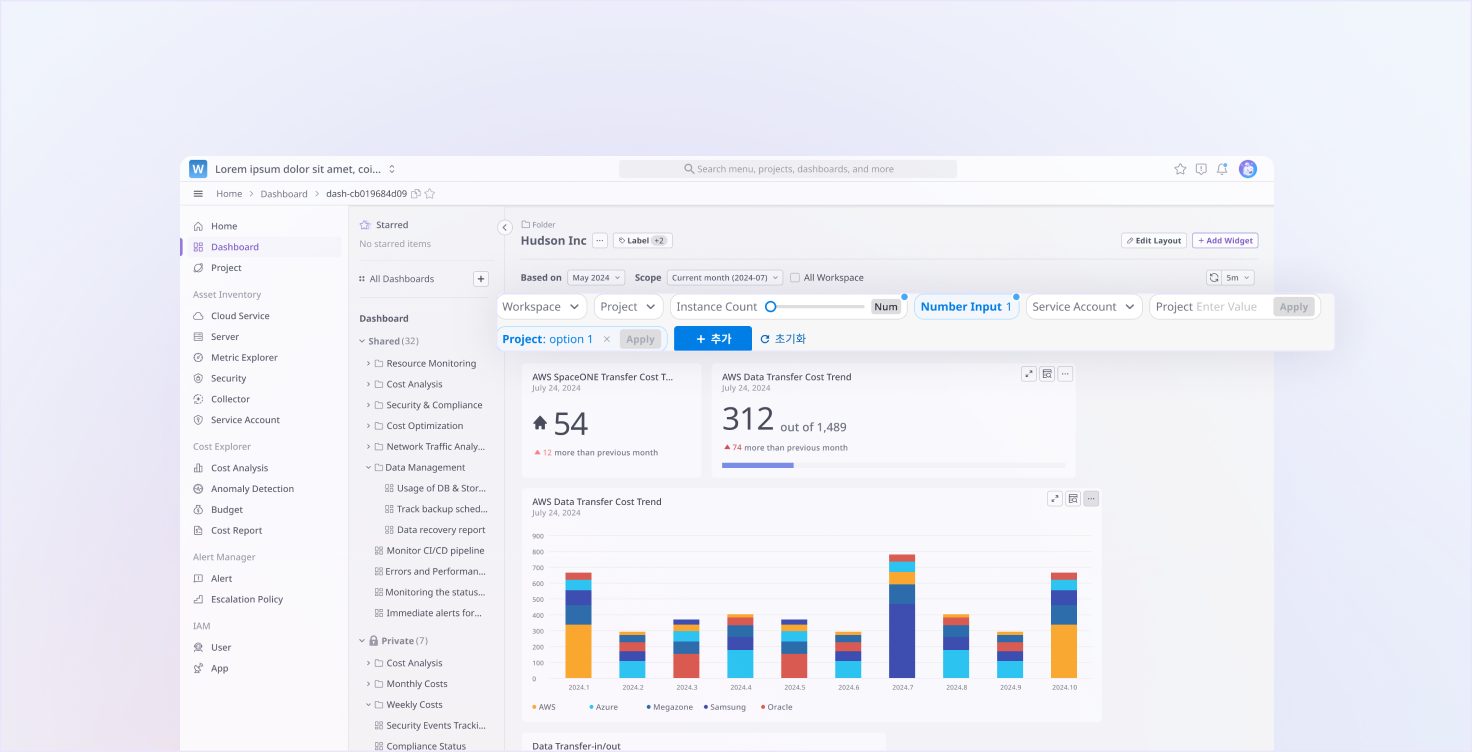Screen dimensions: 1472x752
Task: Copy the dashboard ID from the breadcrumb
Action: 416,194
